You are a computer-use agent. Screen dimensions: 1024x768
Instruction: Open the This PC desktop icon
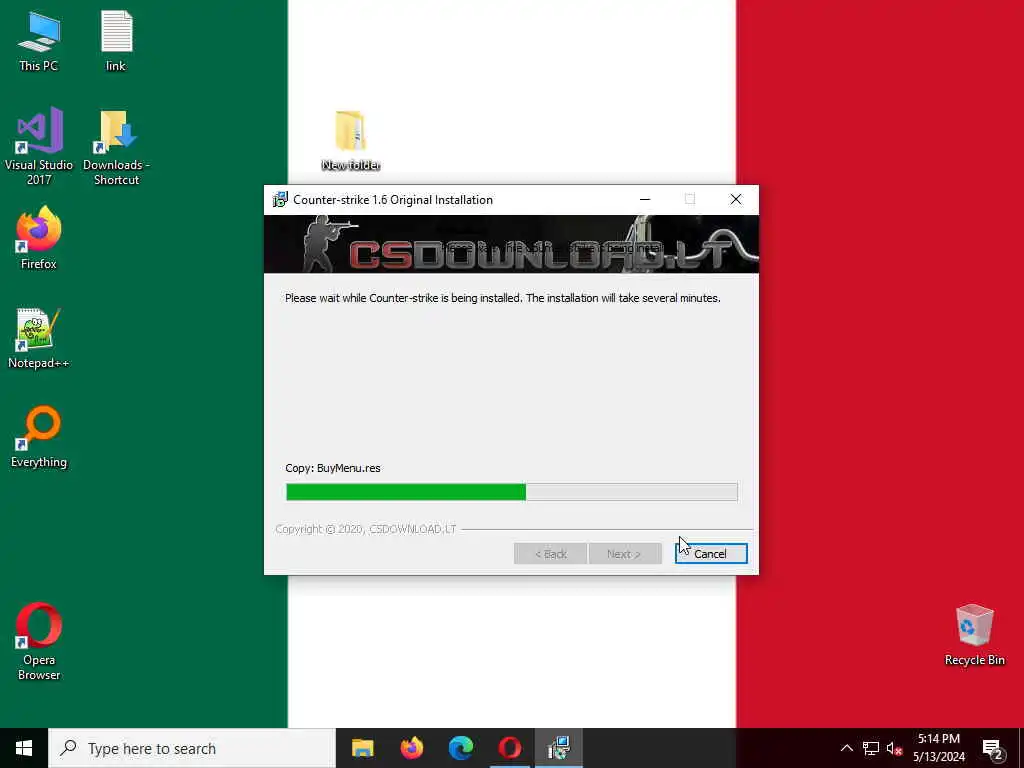coord(39,42)
